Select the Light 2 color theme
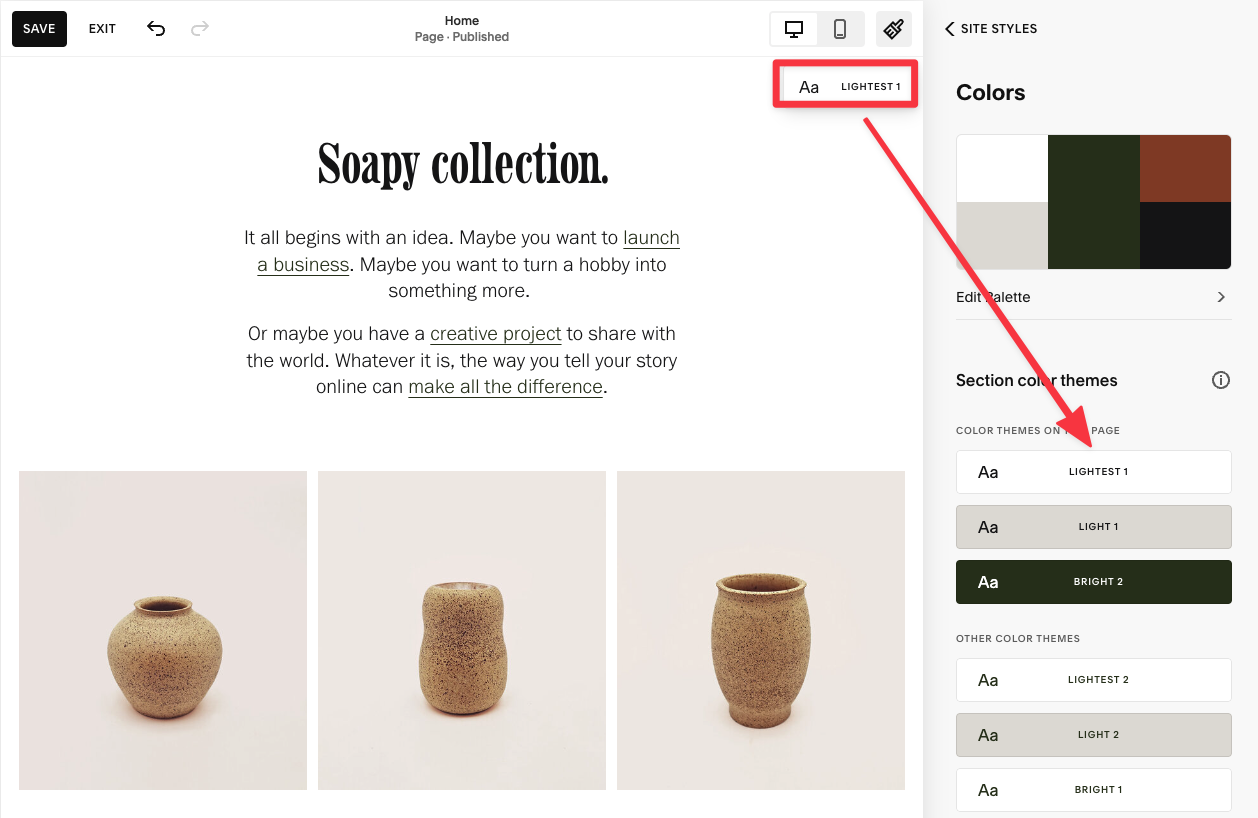This screenshot has width=1258, height=818. pos(1093,734)
